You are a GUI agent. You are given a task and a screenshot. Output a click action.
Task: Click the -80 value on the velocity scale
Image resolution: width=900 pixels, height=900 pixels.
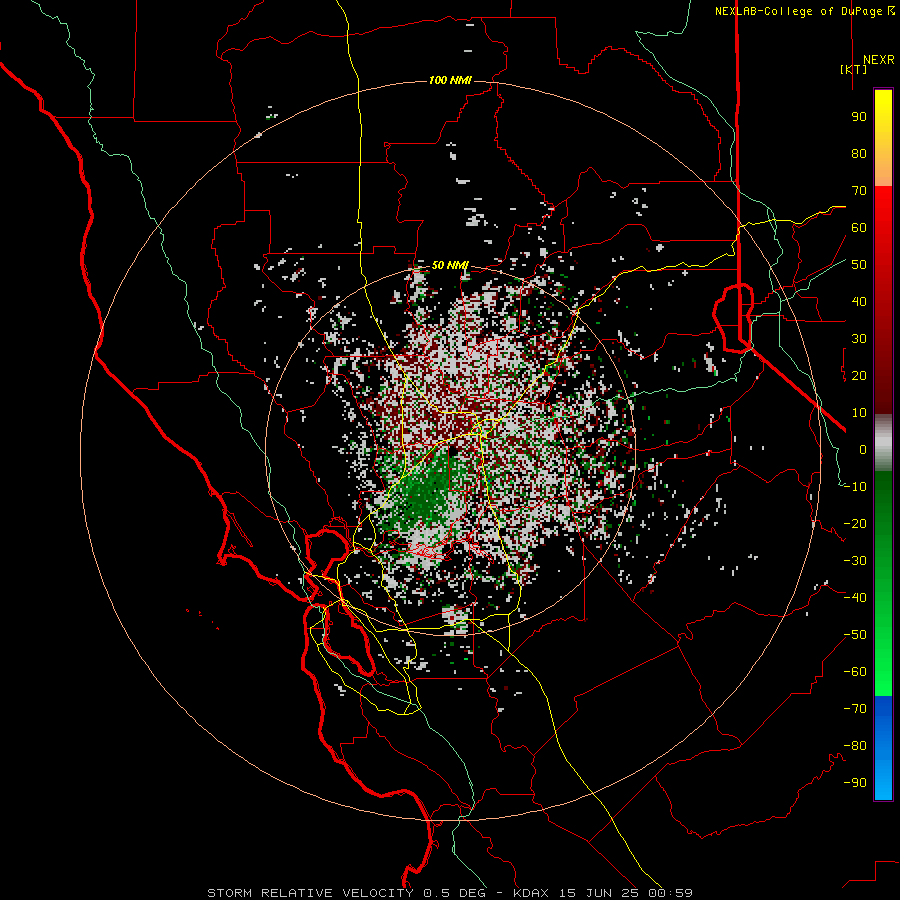pyautogui.click(x=855, y=746)
